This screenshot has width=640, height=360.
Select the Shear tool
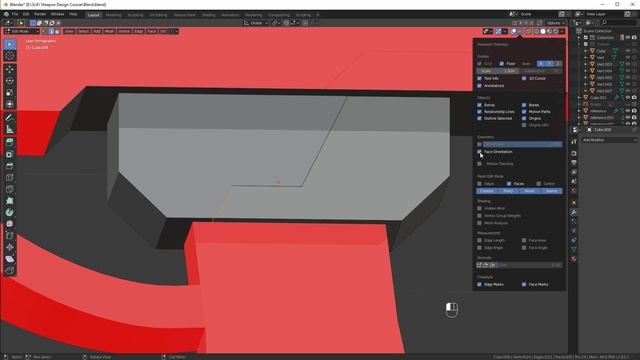coord(10,259)
